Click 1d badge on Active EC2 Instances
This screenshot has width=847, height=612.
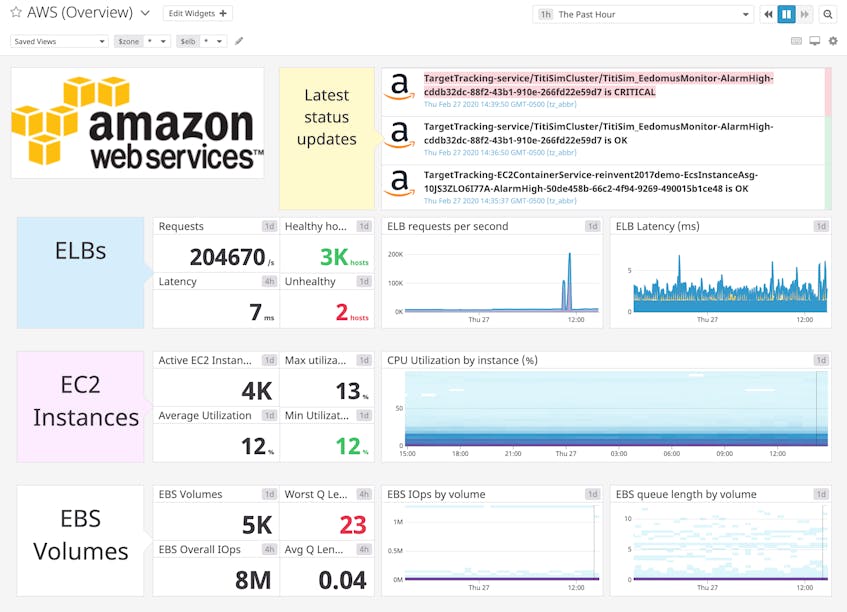pyautogui.click(x=269, y=360)
